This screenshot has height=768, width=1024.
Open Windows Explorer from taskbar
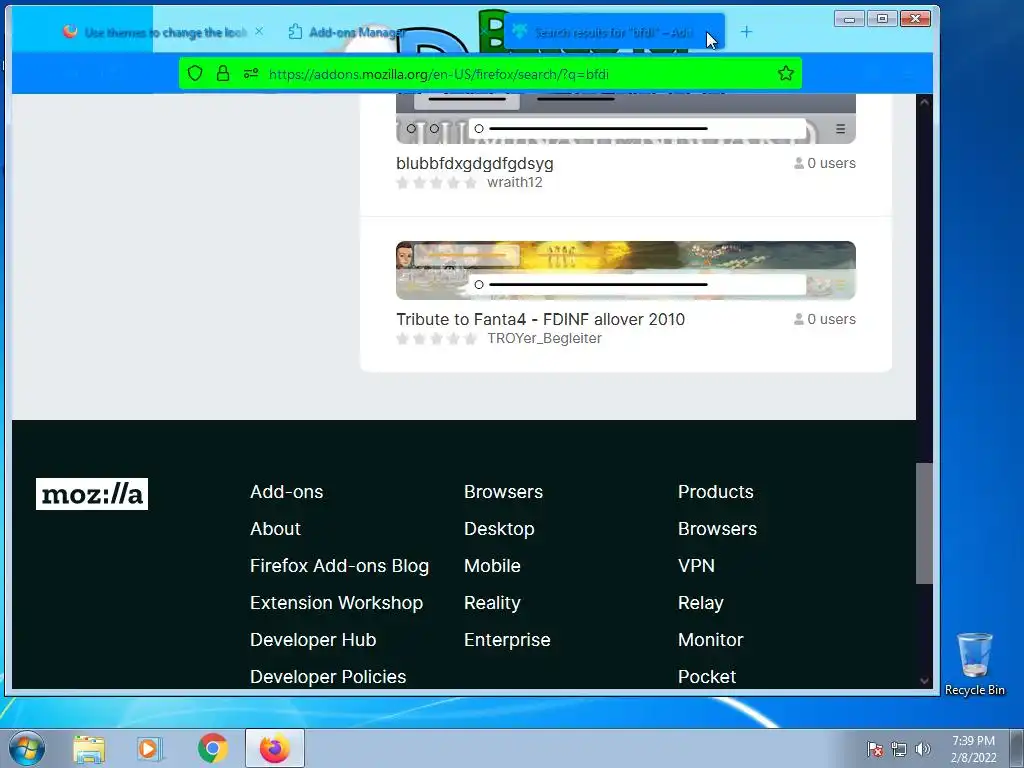[89, 749]
